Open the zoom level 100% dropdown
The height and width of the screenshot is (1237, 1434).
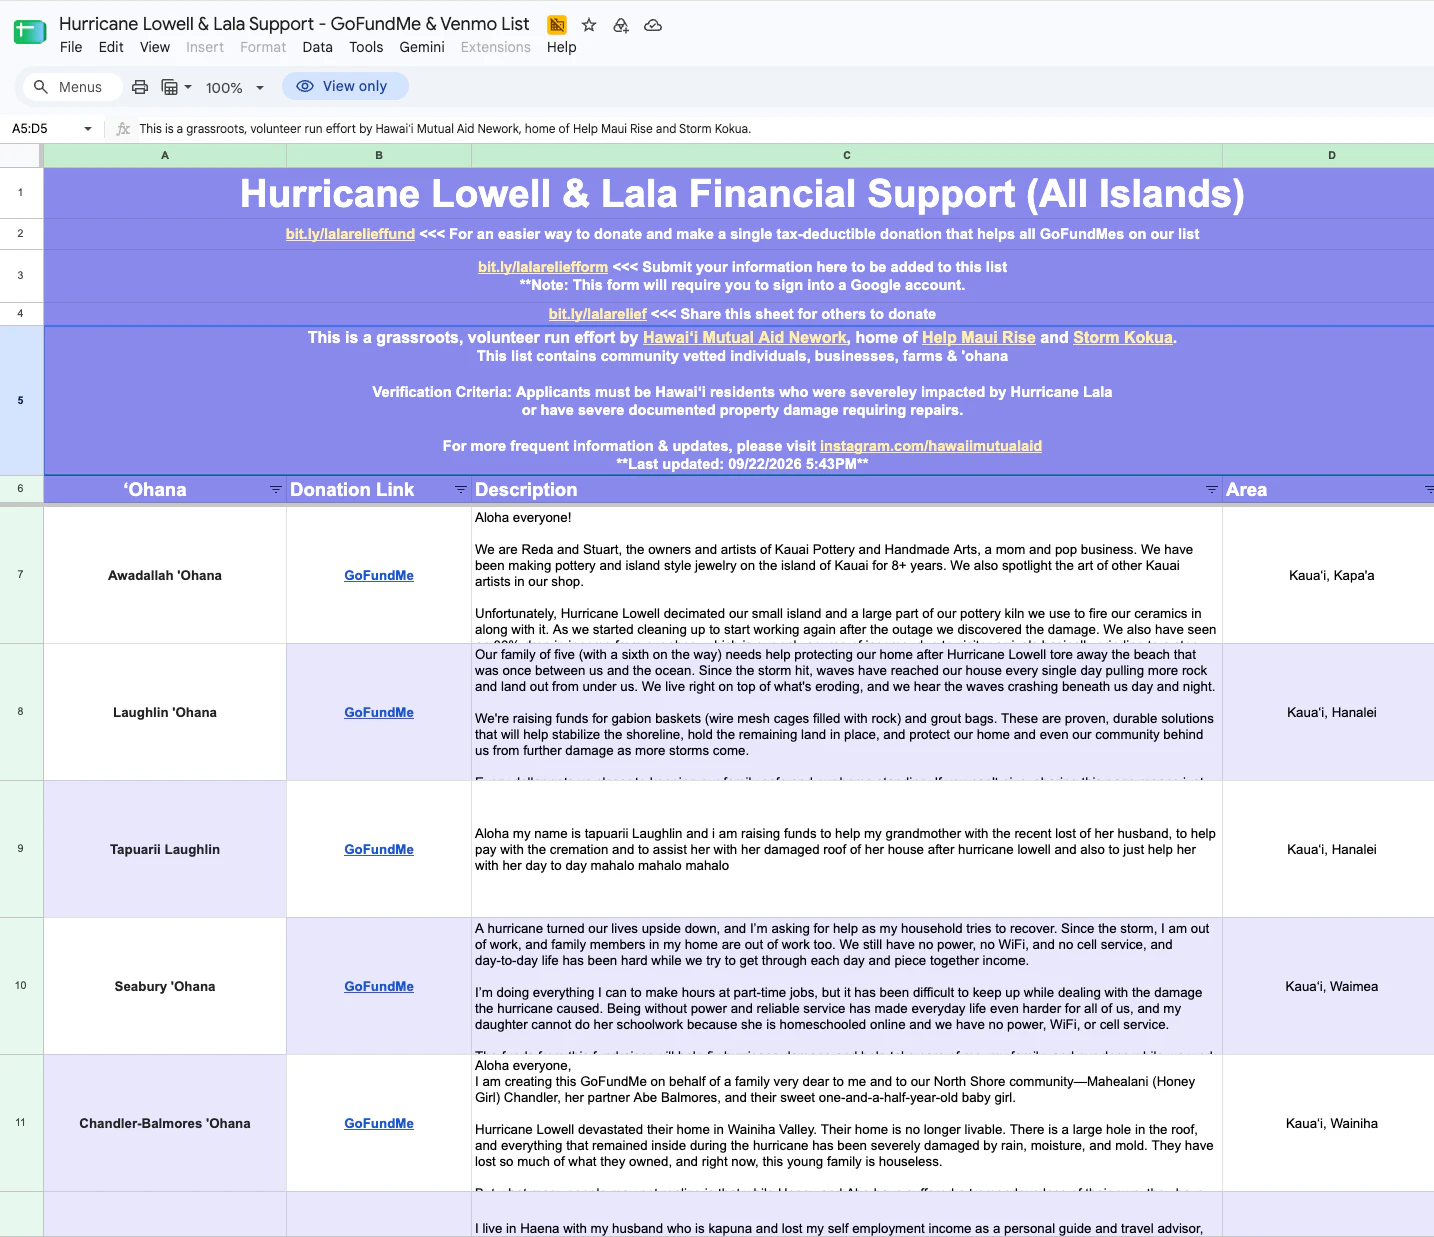pos(235,87)
